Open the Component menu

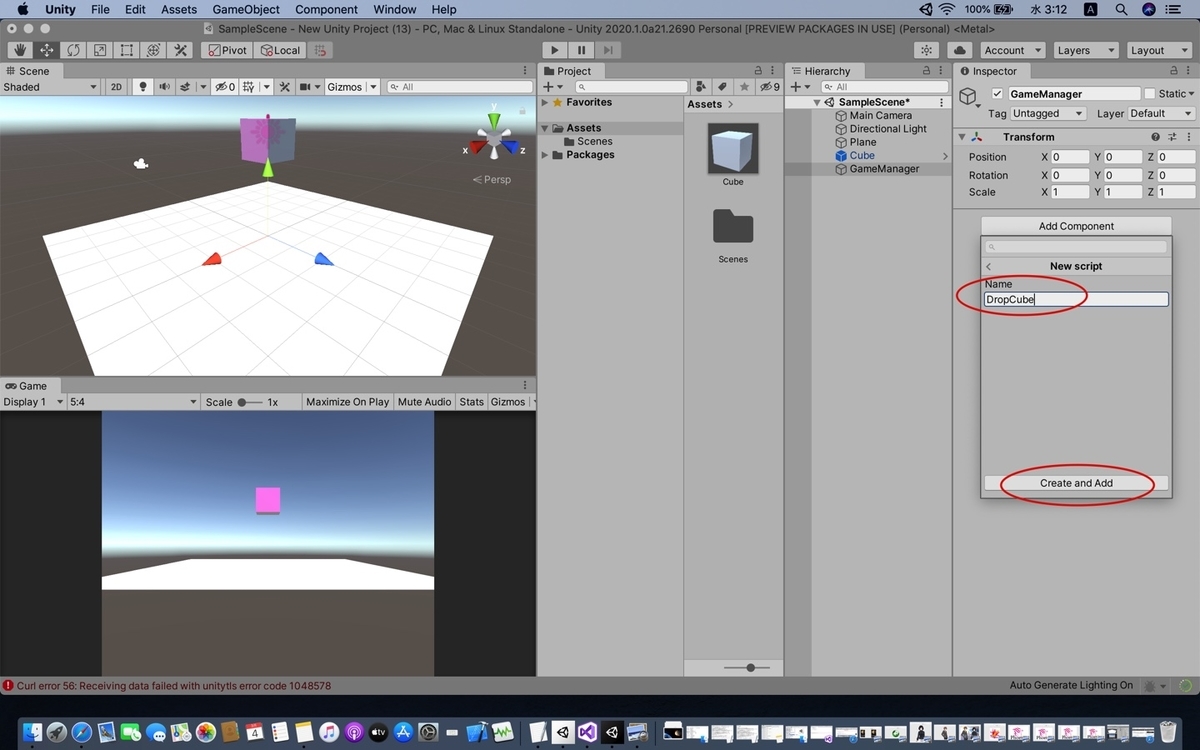(x=326, y=9)
